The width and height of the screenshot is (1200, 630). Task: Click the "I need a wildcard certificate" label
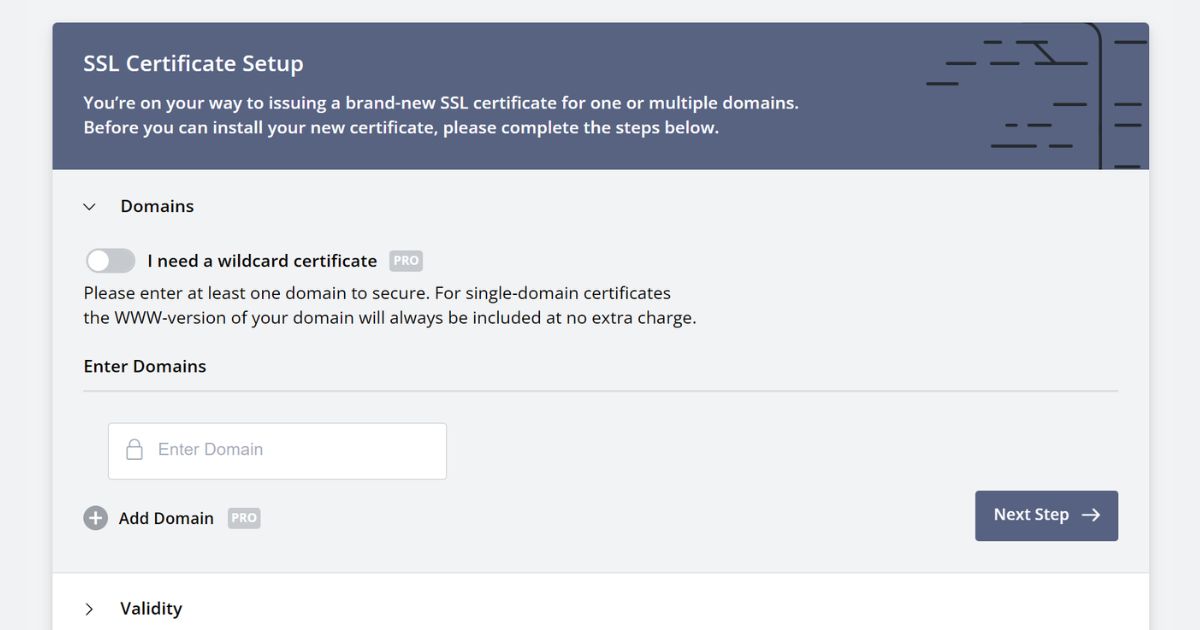pyautogui.click(x=262, y=261)
